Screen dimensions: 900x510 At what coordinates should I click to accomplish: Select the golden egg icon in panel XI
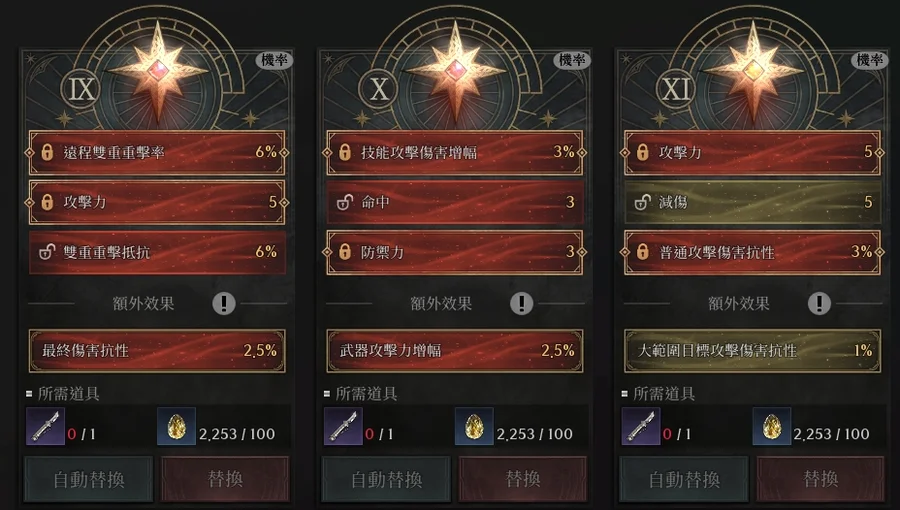[x=772, y=426]
